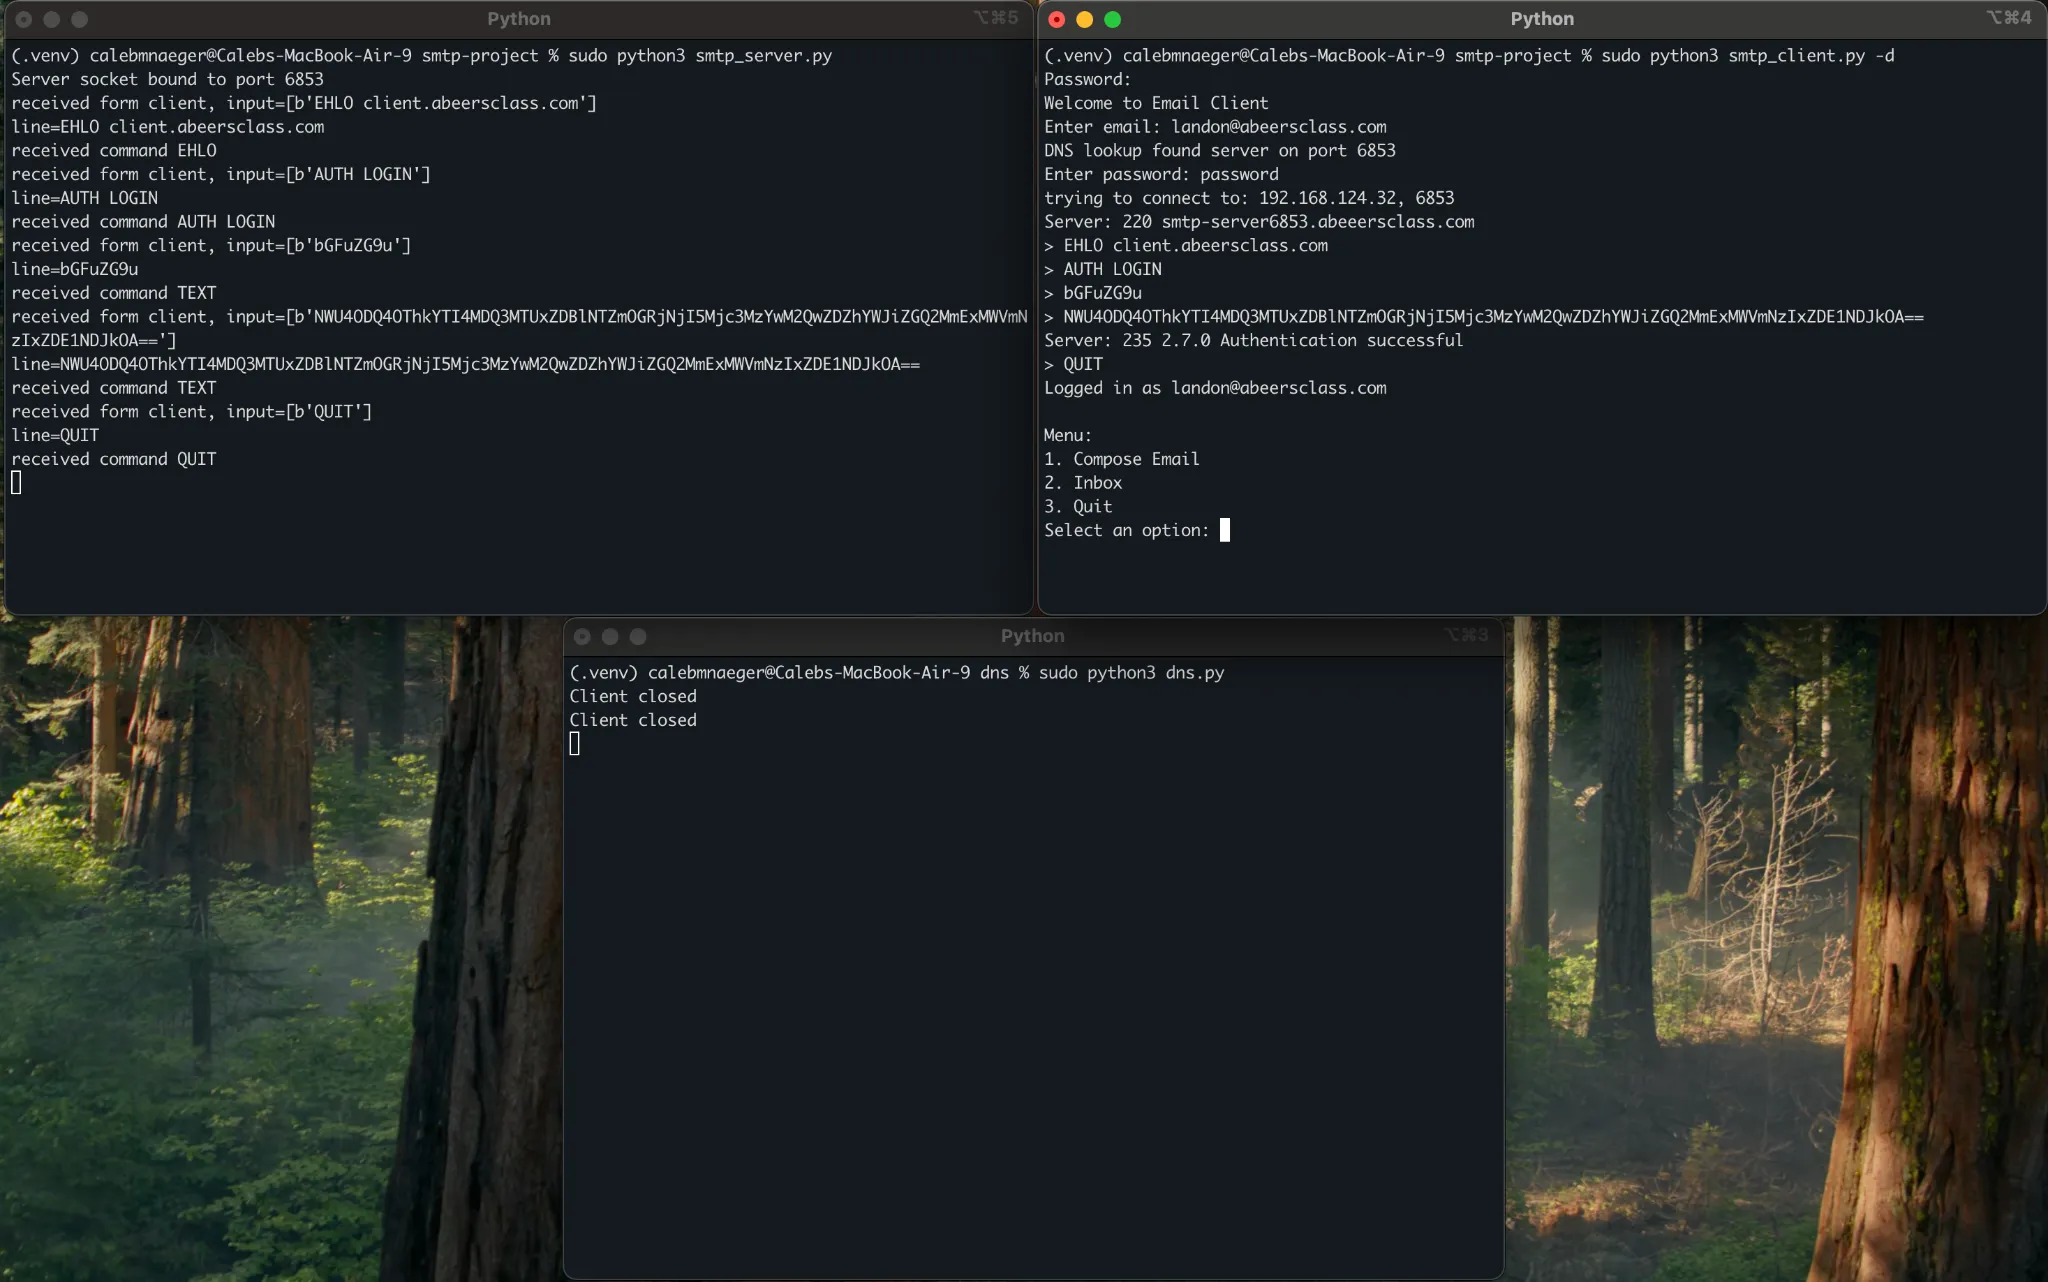Viewport: 2048px width, 1282px height.
Task: Click 'Server socket bound to port 6853' line
Action: pyautogui.click(x=167, y=79)
